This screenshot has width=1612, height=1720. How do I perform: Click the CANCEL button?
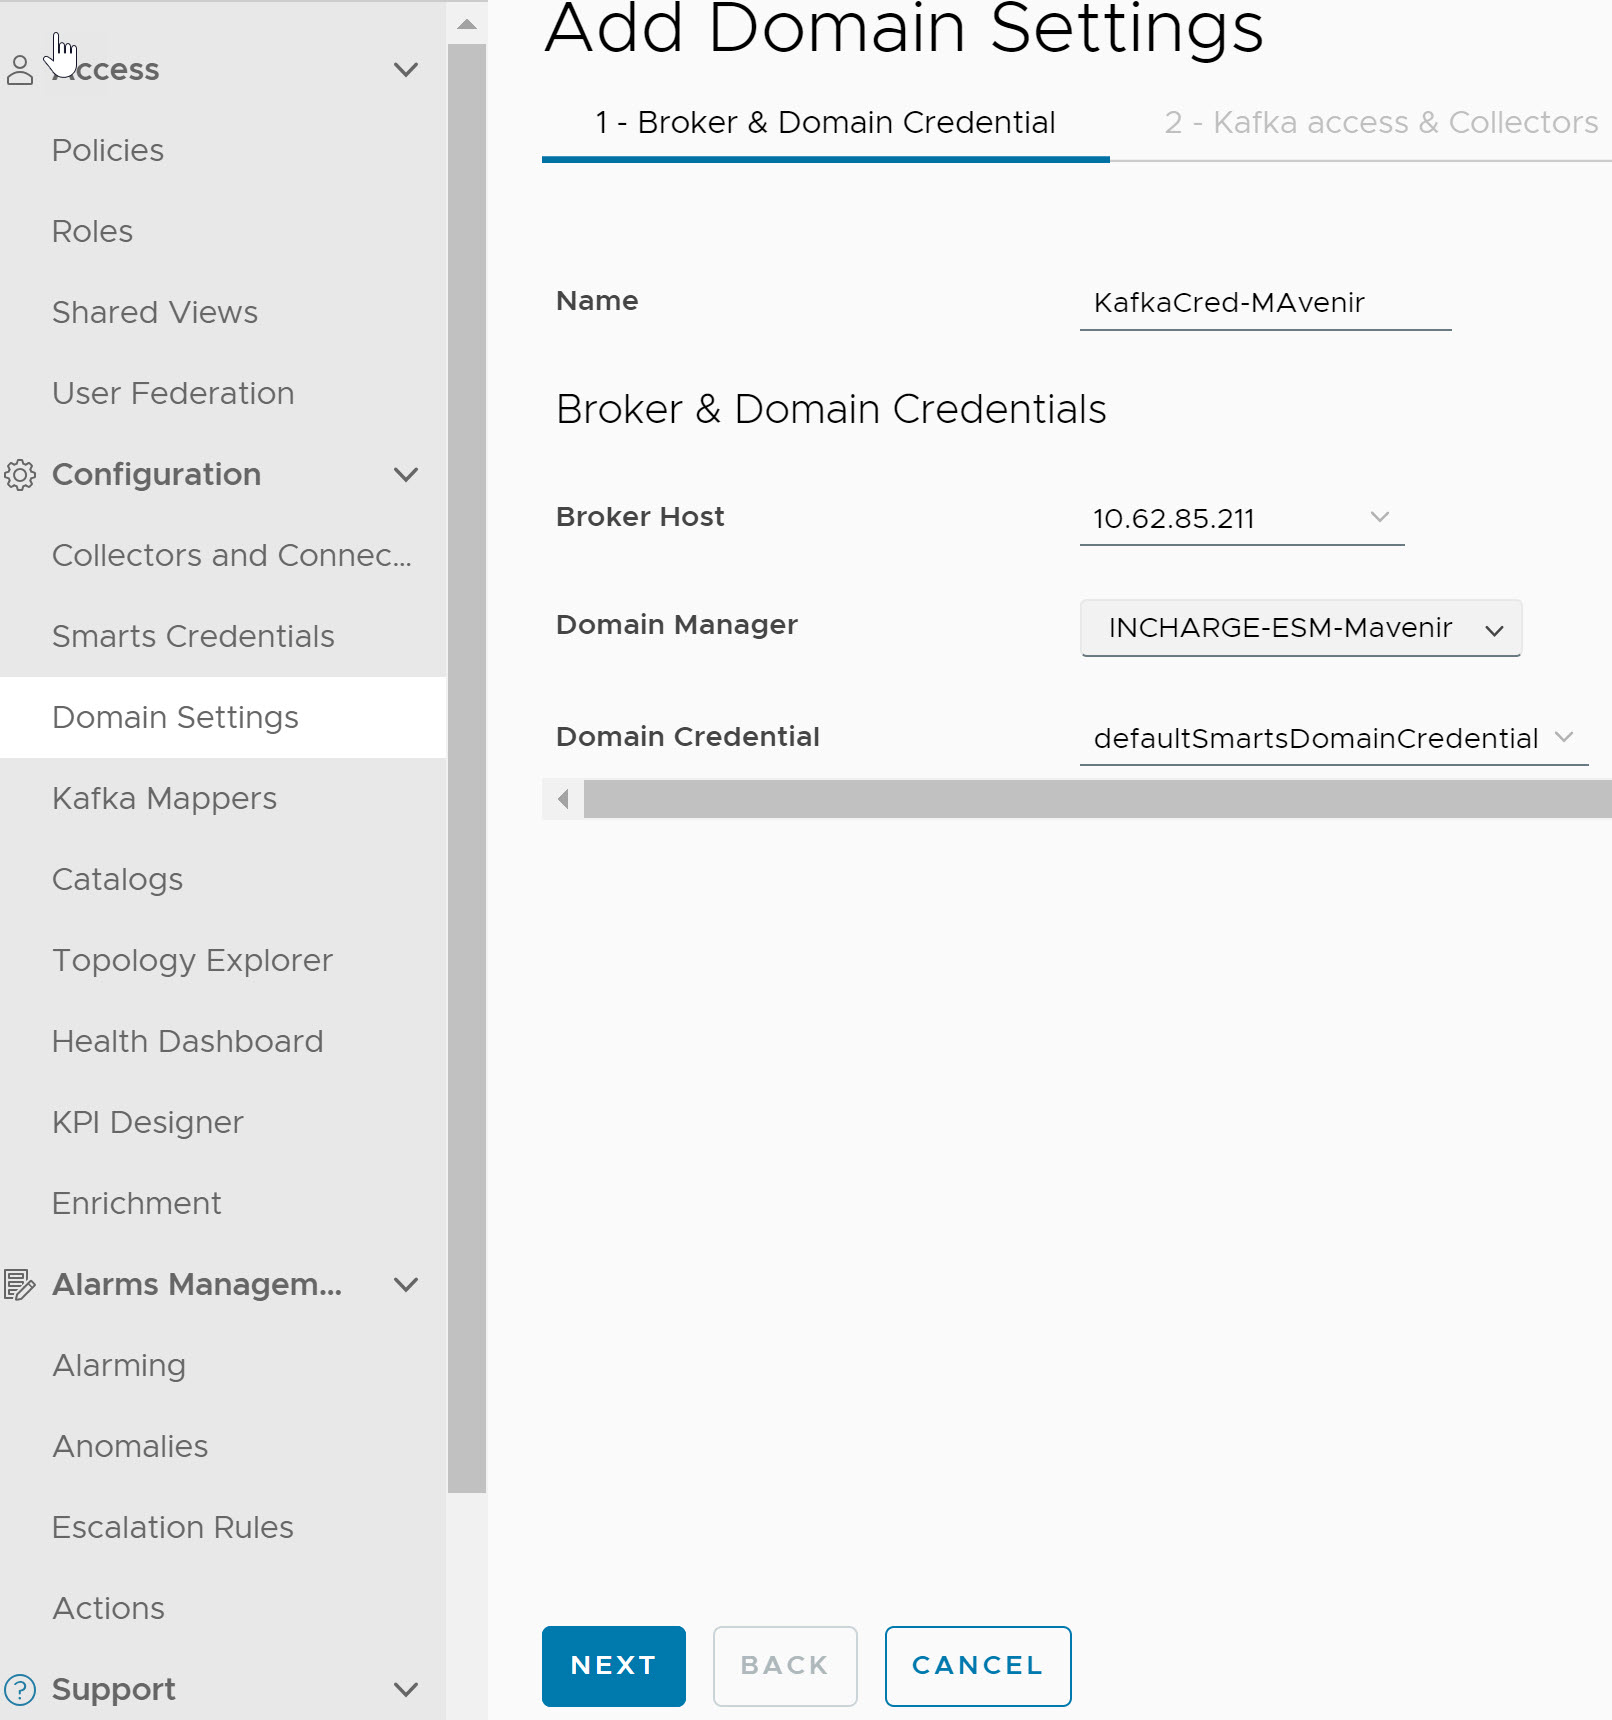click(x=978, y=1666)
